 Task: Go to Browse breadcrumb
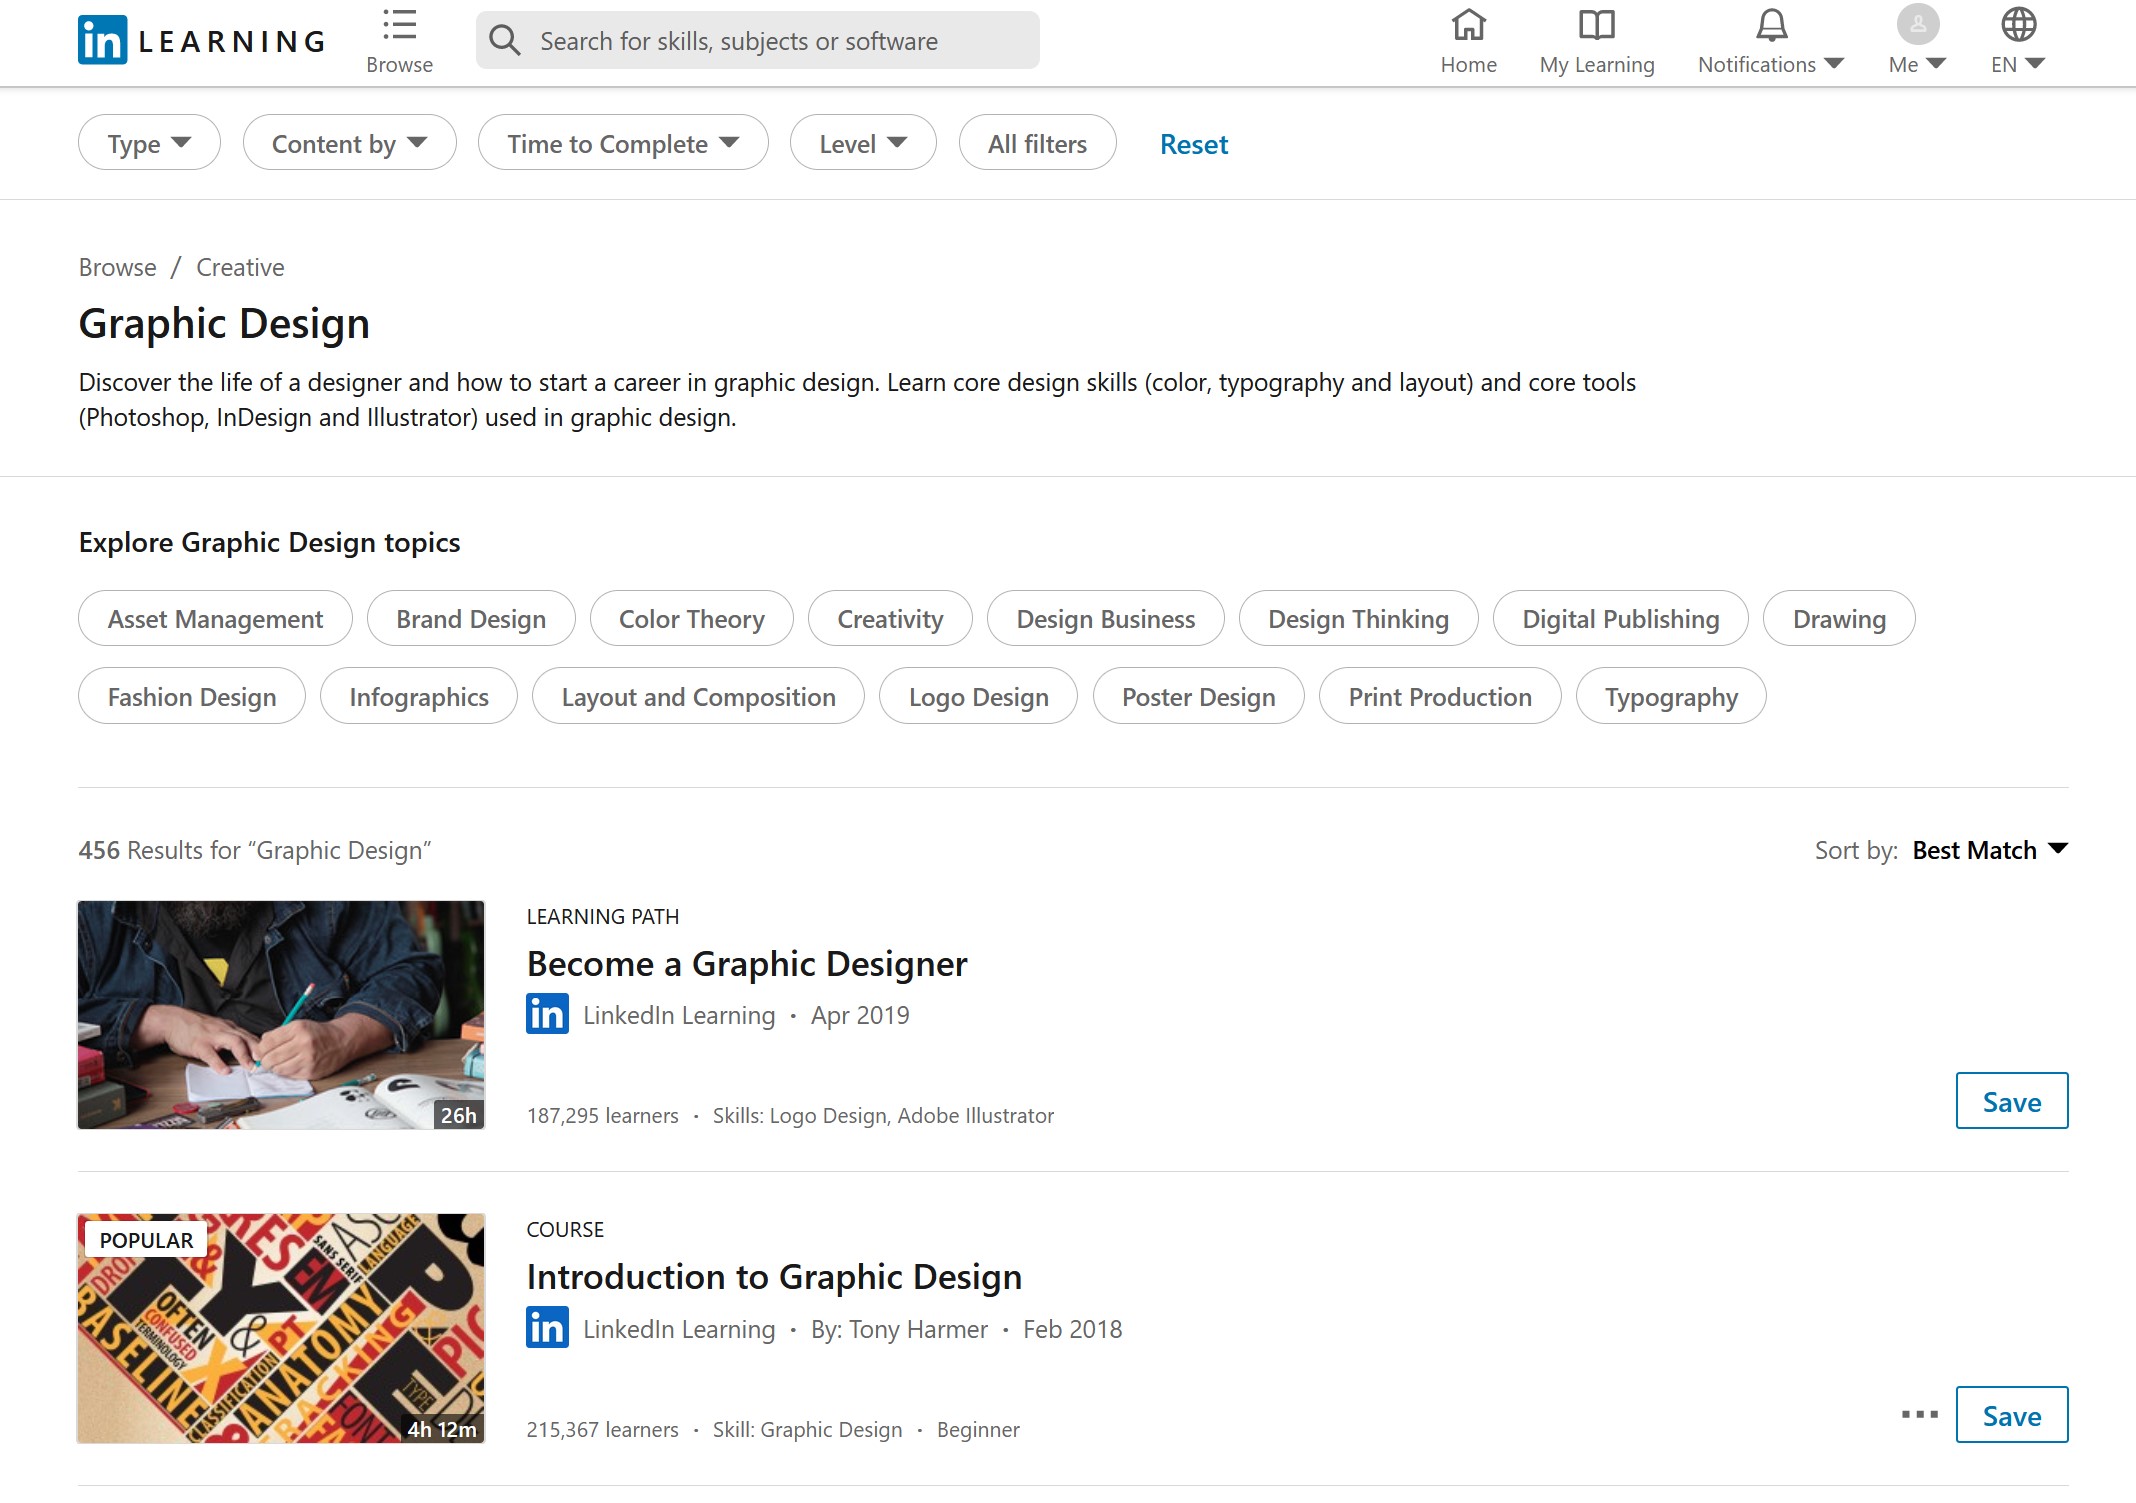(x=118, y=267)
